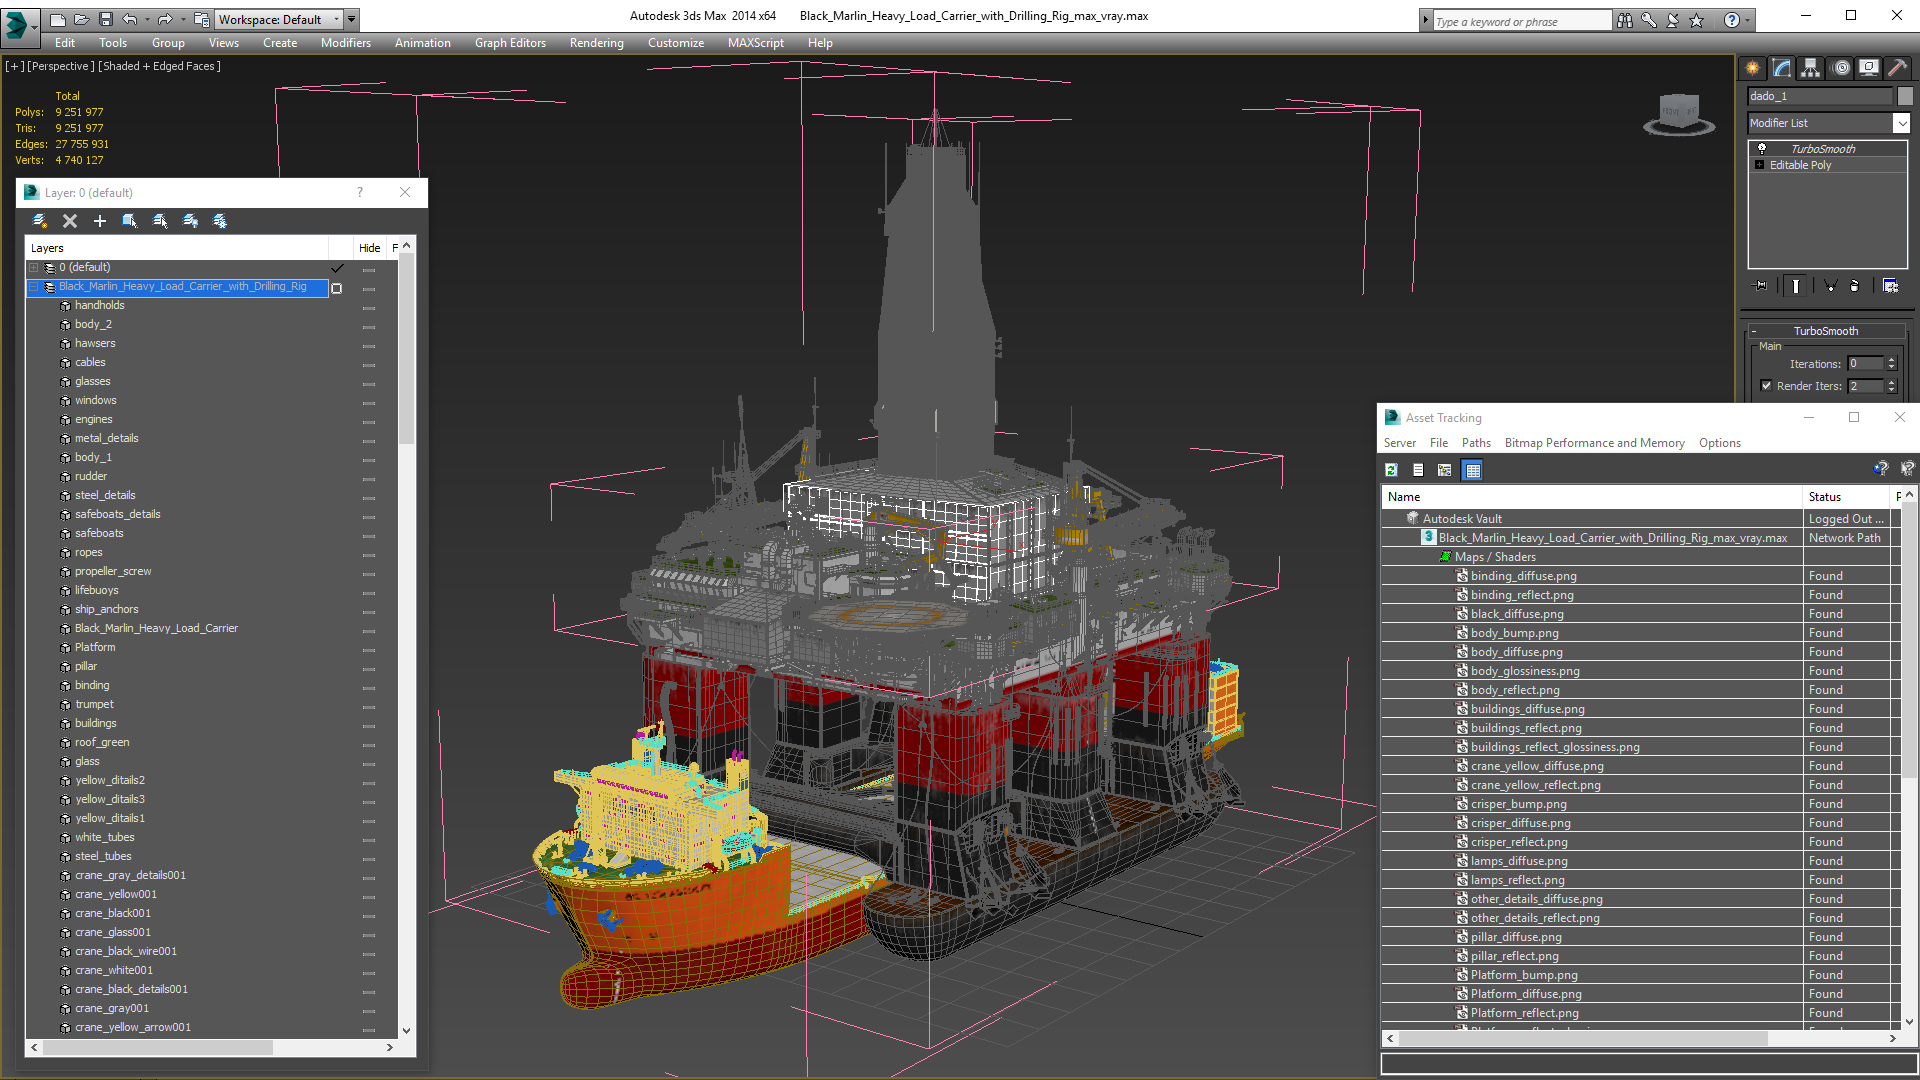Viewport: 1920px width, 1080px height.
Task: Expand the Editable Poly stack entry
Action: click(1759, 165)
